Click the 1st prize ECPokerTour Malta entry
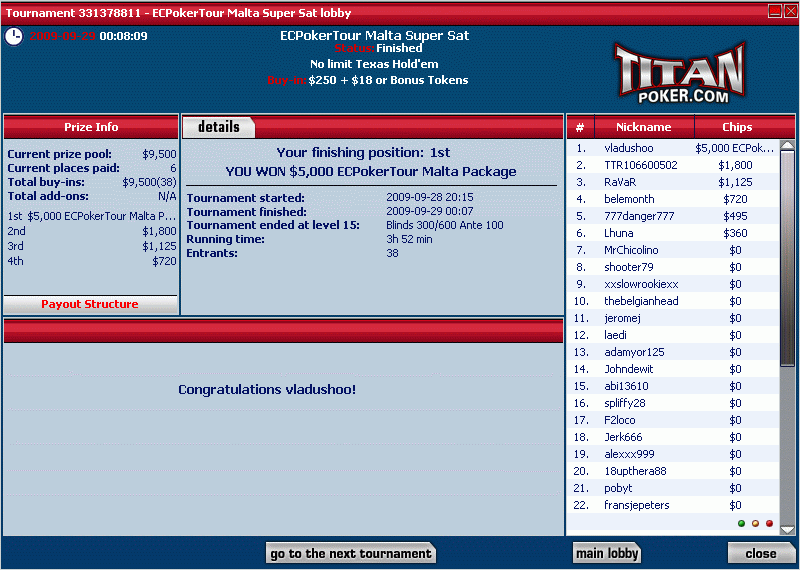The image size is (800, 570). click(91, 216)
